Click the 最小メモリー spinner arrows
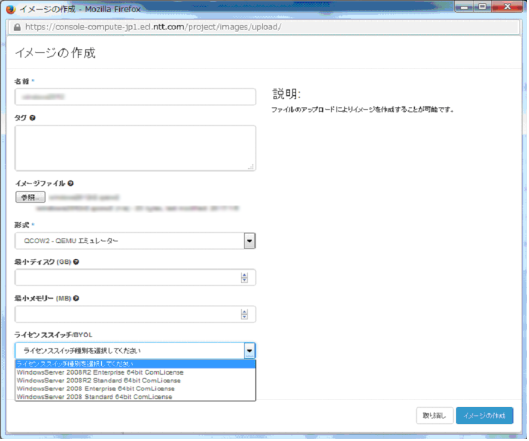Image resolution: width=529 pixels, height=441 pixels. [x=244, y=314]
